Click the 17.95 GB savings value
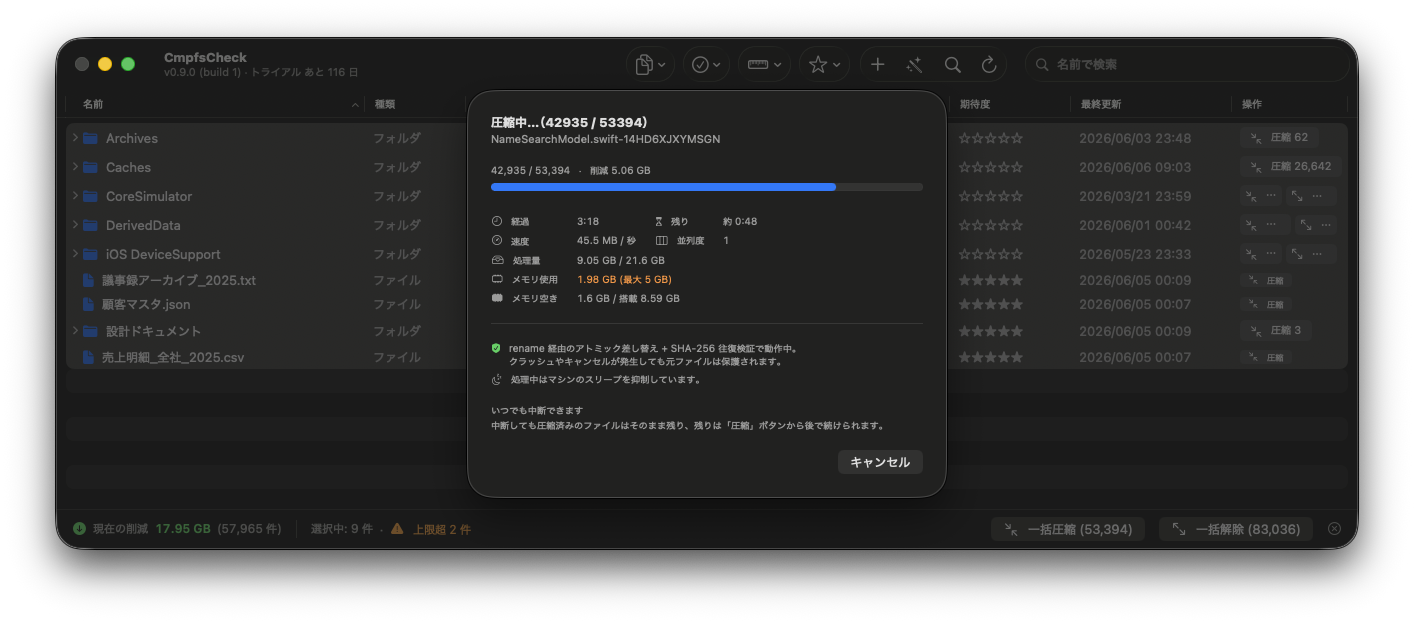Image resolution: width=1414 pixels, height=623 pixels. 183,528
